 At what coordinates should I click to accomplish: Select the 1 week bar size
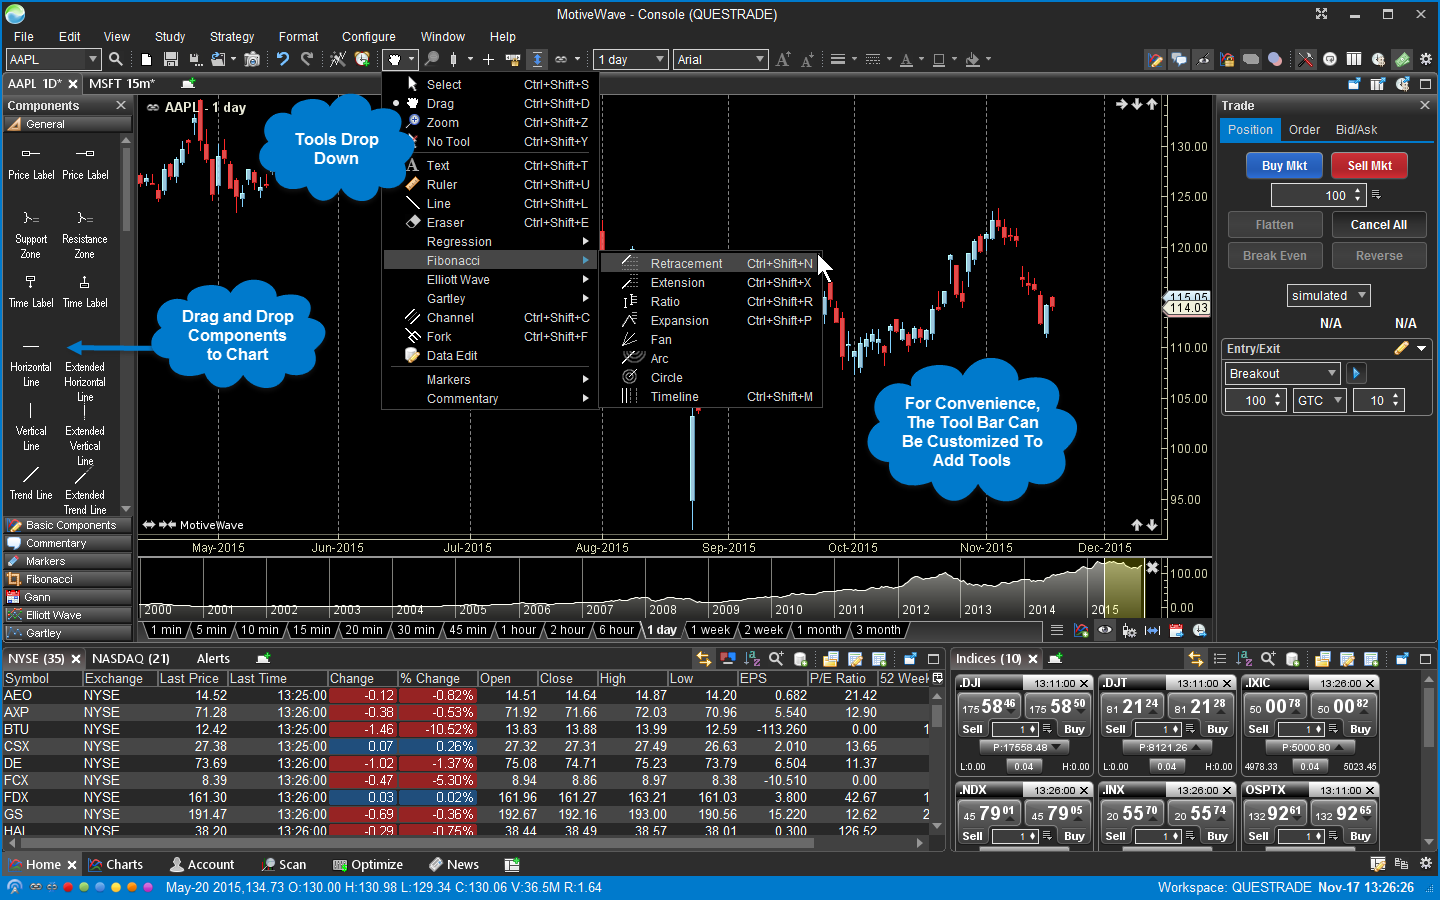pyautogui.click(x=710, y=630)
